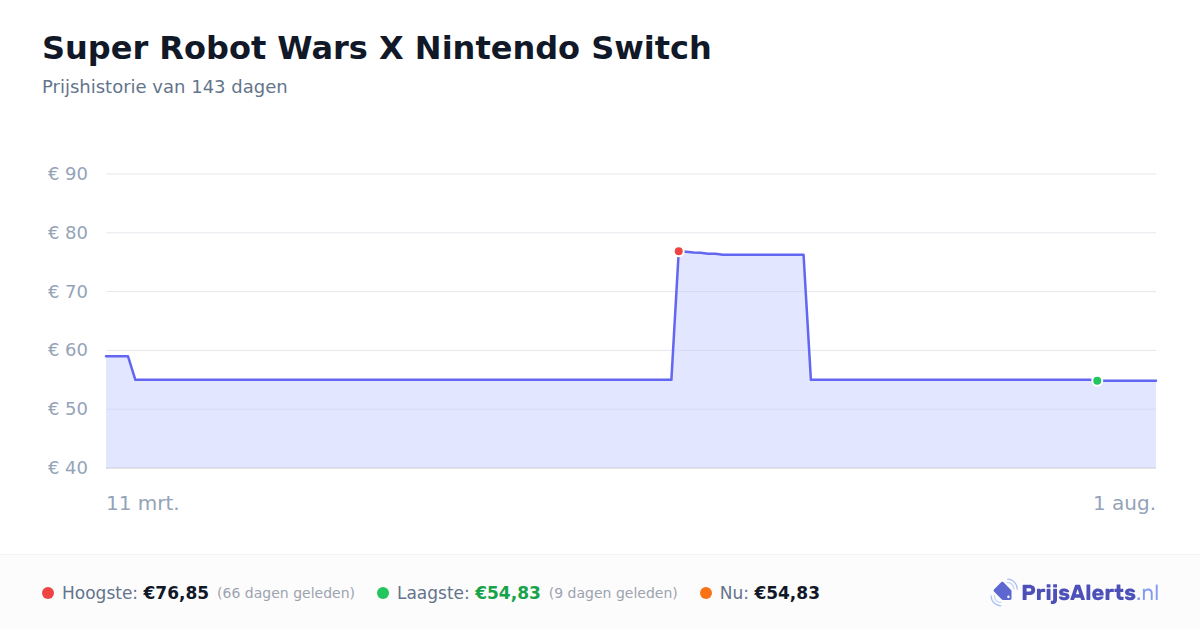Click the red highest price marker on chart

click(678, 251)
